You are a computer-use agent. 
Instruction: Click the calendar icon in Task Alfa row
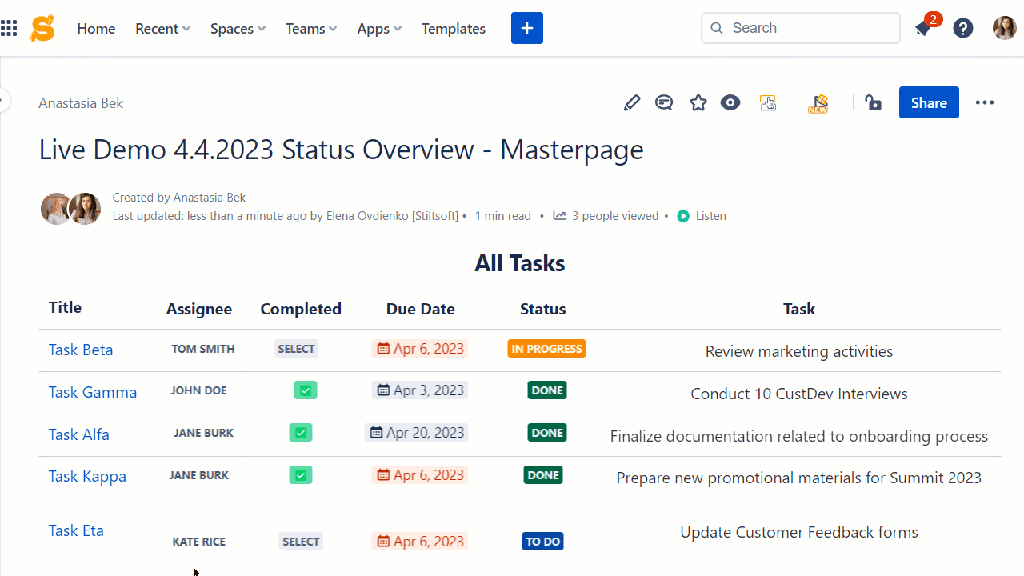click(376, 432)
